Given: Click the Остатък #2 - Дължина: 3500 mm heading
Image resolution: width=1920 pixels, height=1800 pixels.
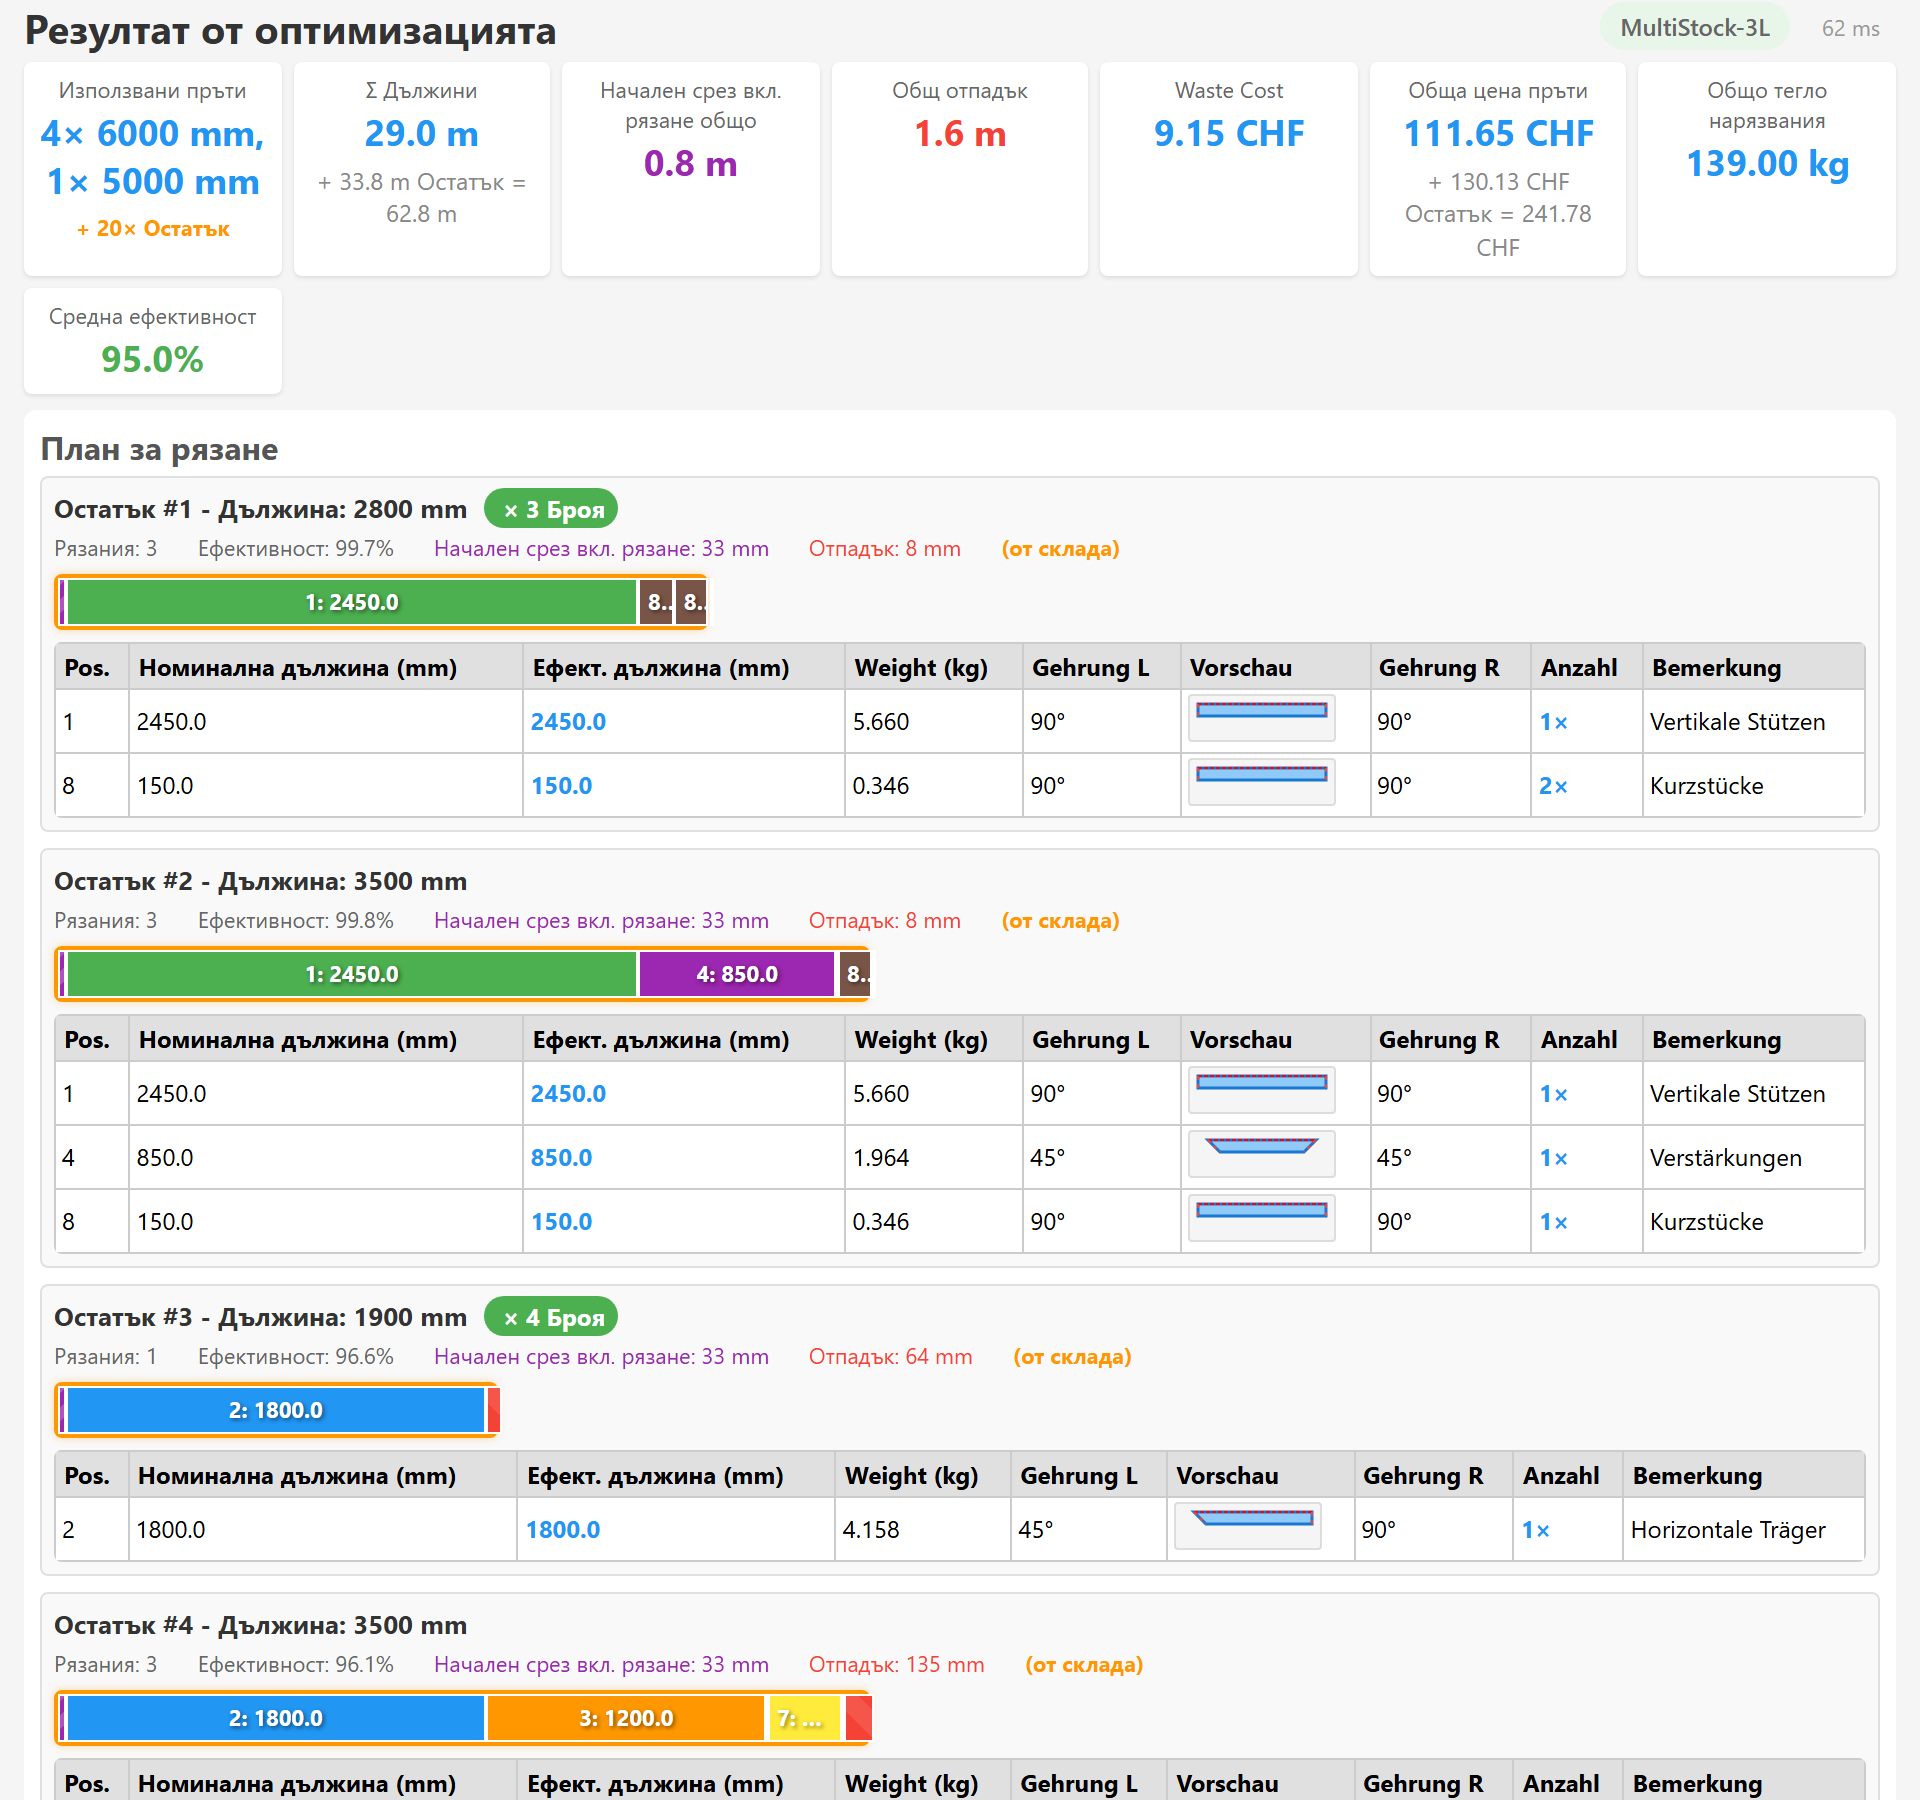Looking at the screenshot, I should (261, 881).
